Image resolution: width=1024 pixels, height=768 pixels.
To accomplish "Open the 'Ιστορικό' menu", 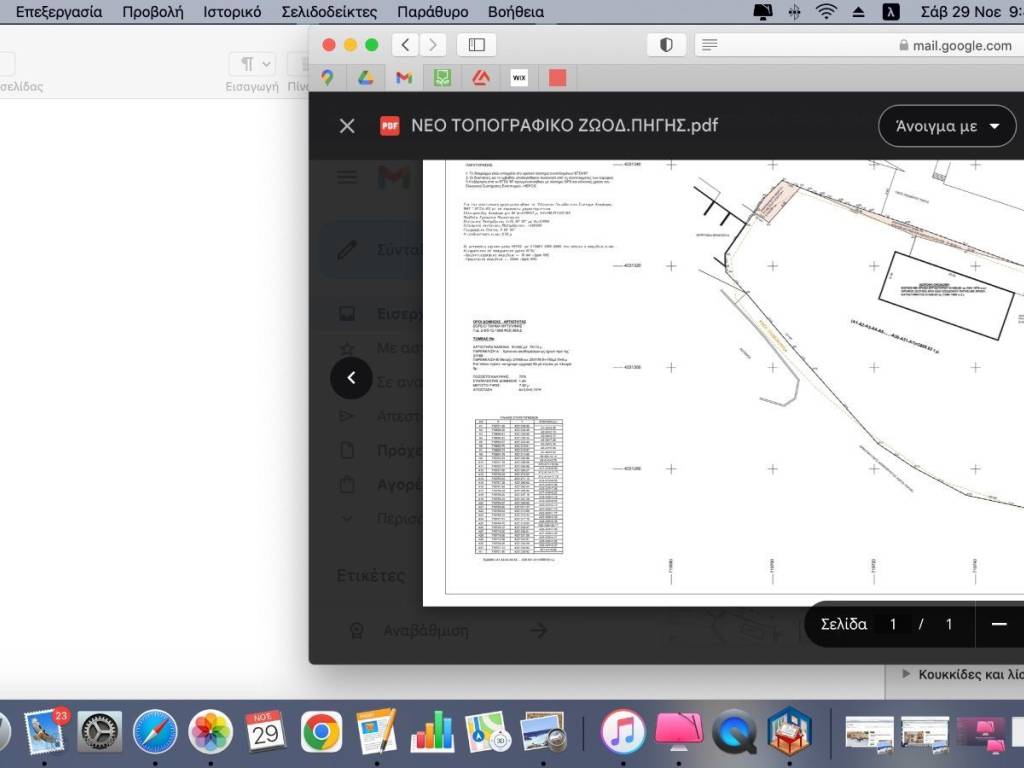I will [x=232, y=12].
